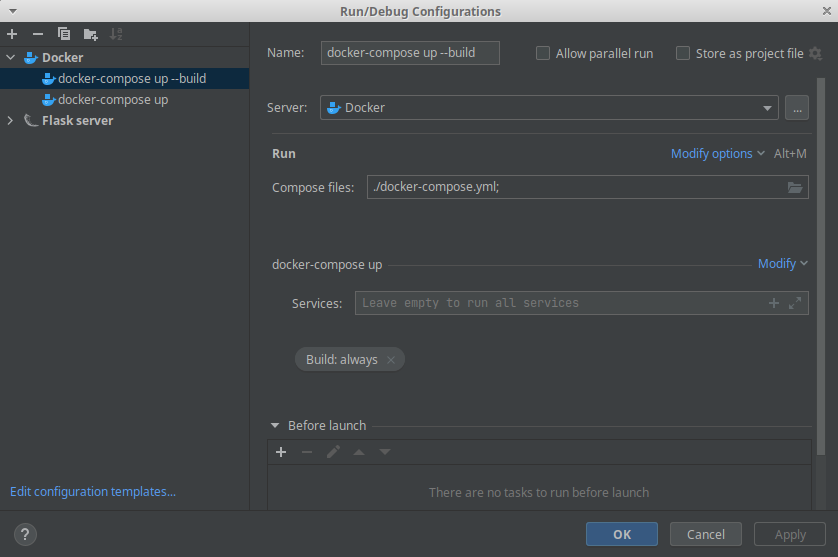This screenshot has height=557, width=838.
Task: Select the Flask server group
Action: point(125,121)
